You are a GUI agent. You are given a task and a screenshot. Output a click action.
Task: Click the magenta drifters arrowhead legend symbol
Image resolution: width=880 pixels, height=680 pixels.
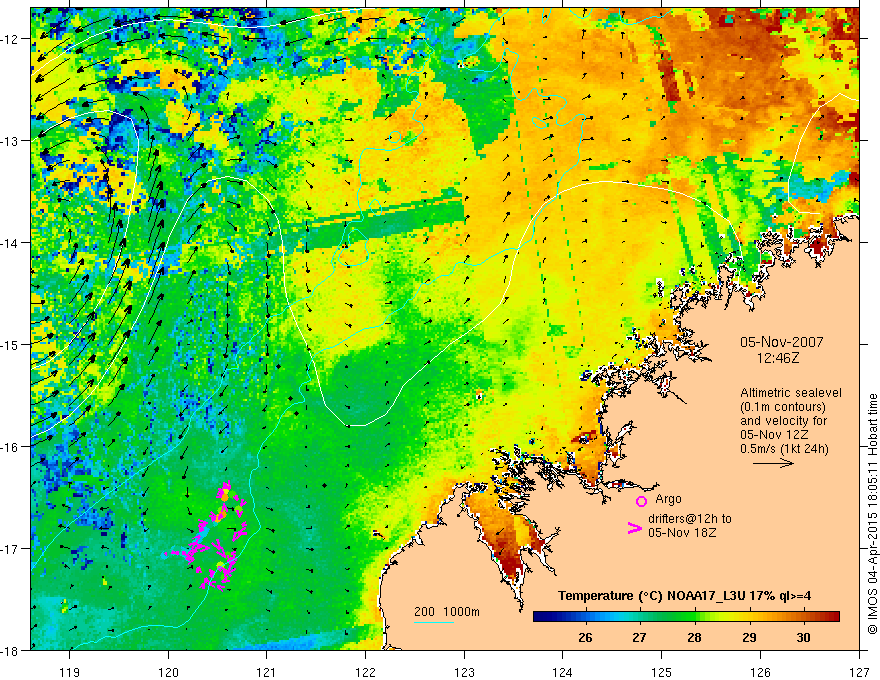[x=634, y=527]
